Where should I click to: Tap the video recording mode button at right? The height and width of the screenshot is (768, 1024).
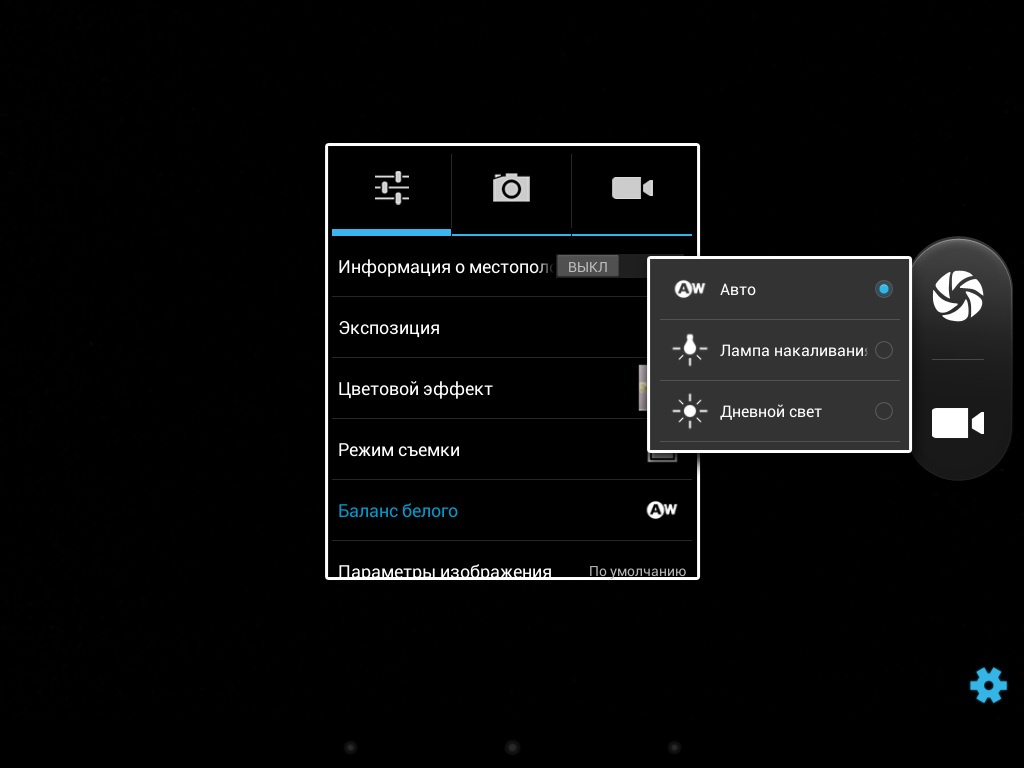[958, 423]
